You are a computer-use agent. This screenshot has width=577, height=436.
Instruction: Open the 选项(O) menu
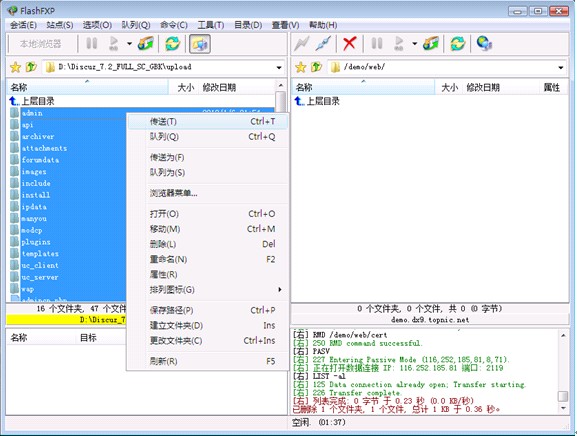[97, 25]
